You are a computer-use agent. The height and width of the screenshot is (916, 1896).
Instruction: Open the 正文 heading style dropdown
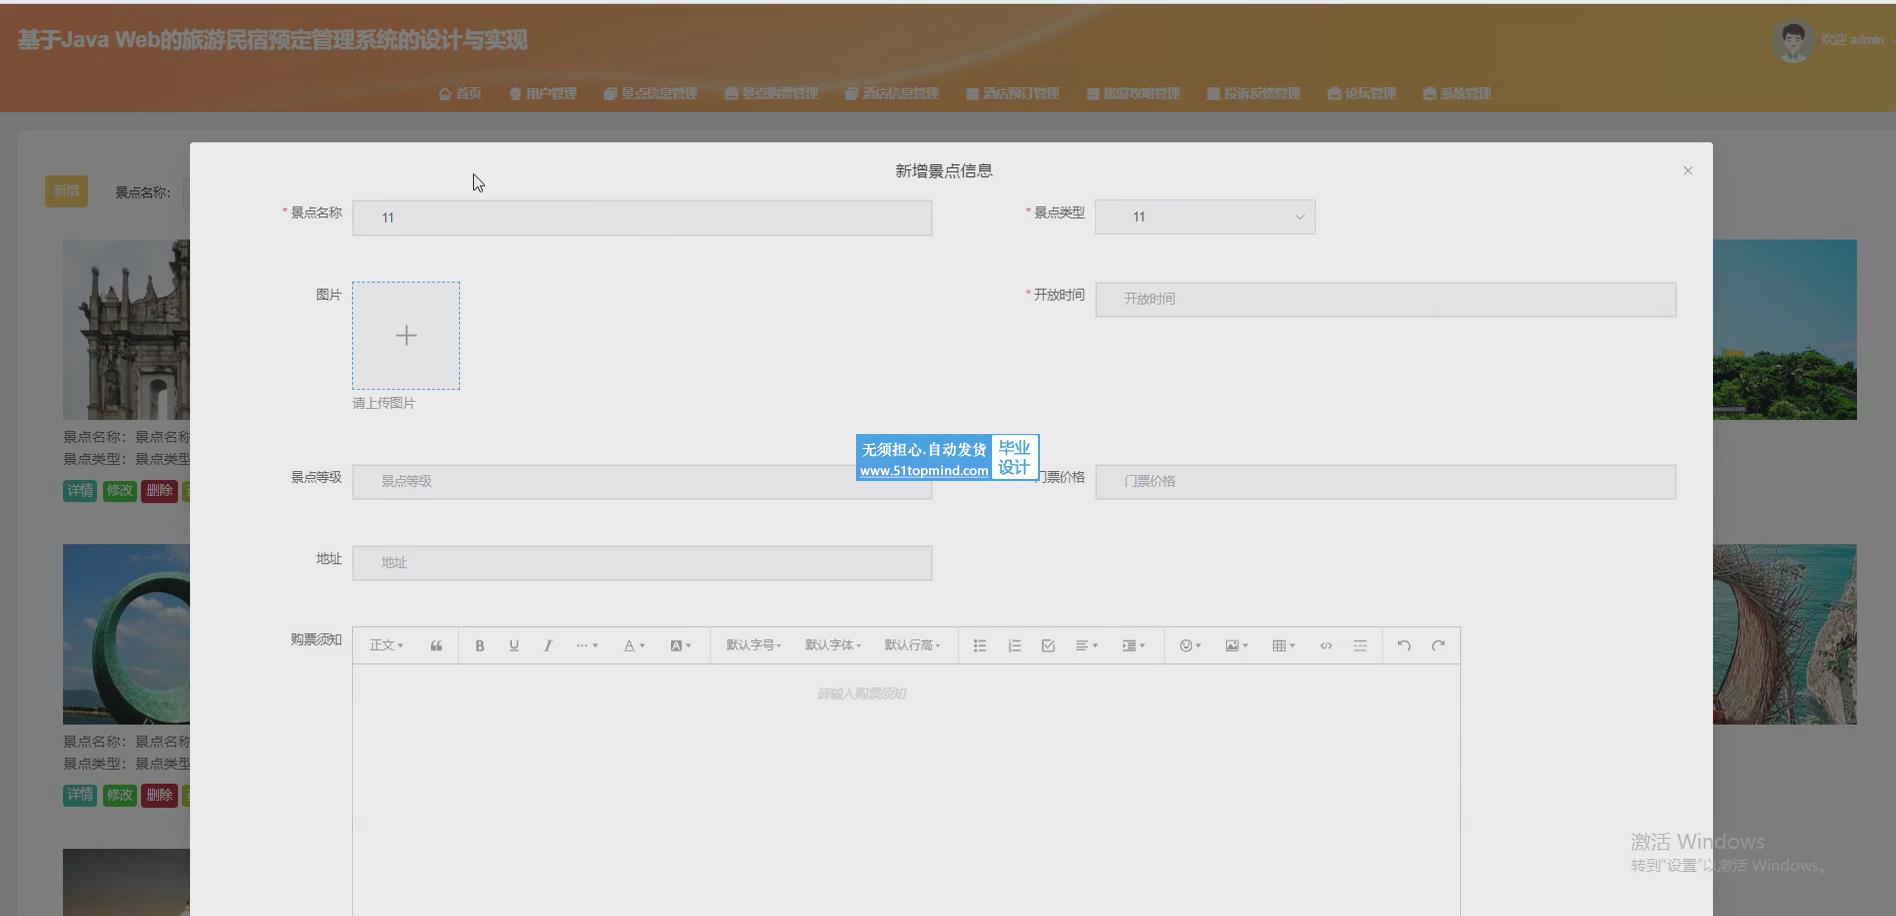coord(386,646)
